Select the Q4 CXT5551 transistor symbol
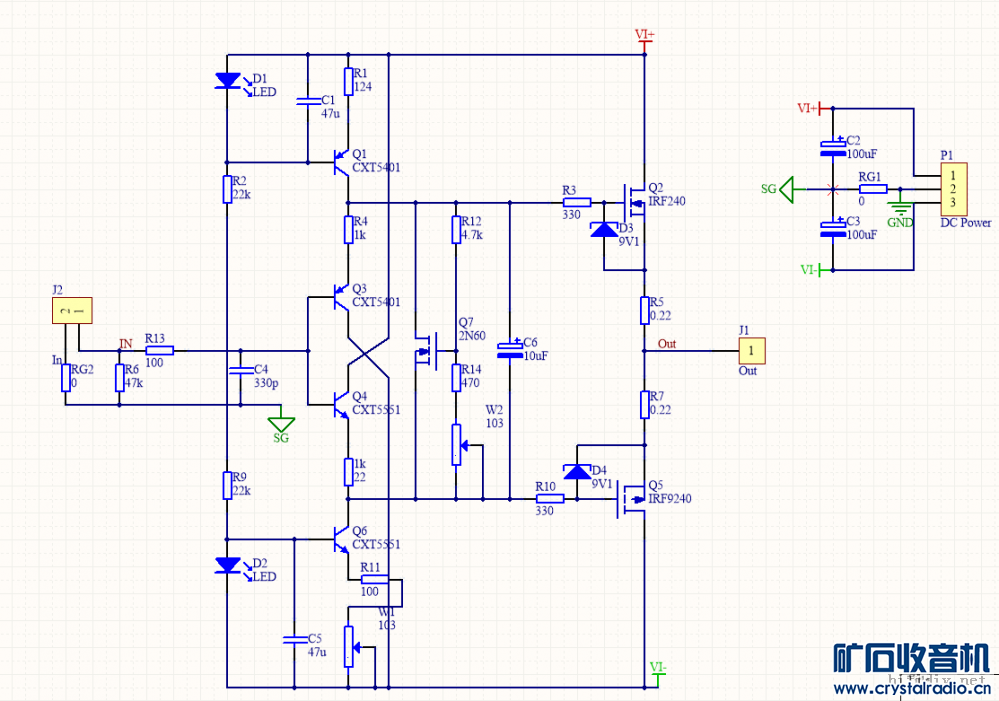 (340, 404)
